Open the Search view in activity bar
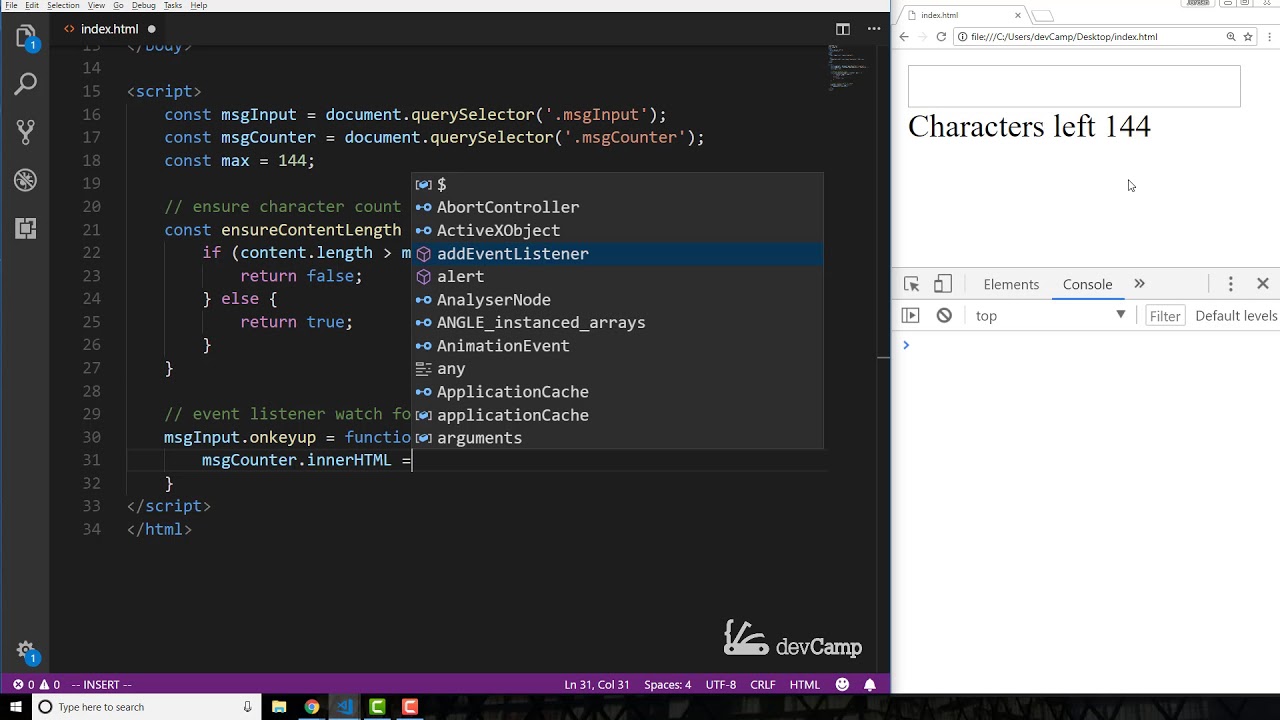Screen dimensions: 1280x720 (26, 84)
